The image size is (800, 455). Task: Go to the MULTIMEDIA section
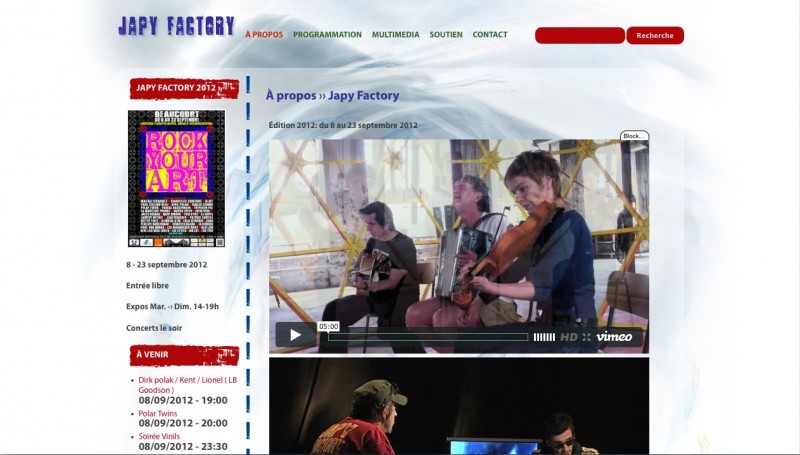click(395, 35)
